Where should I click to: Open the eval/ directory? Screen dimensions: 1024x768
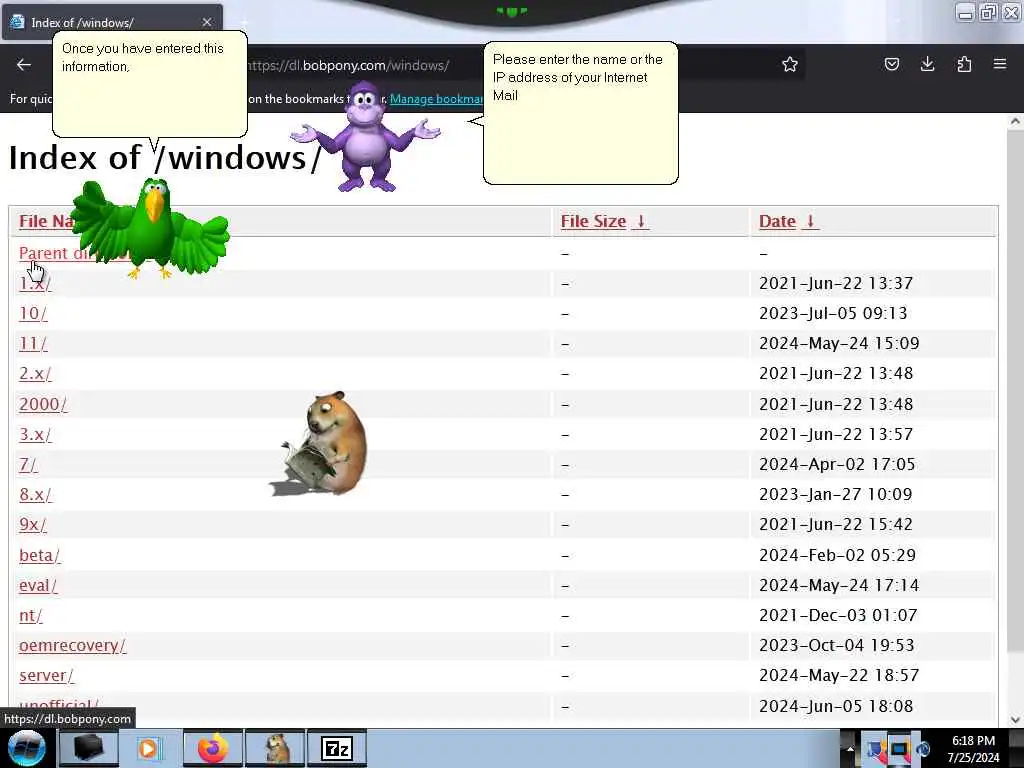point(38,585)
